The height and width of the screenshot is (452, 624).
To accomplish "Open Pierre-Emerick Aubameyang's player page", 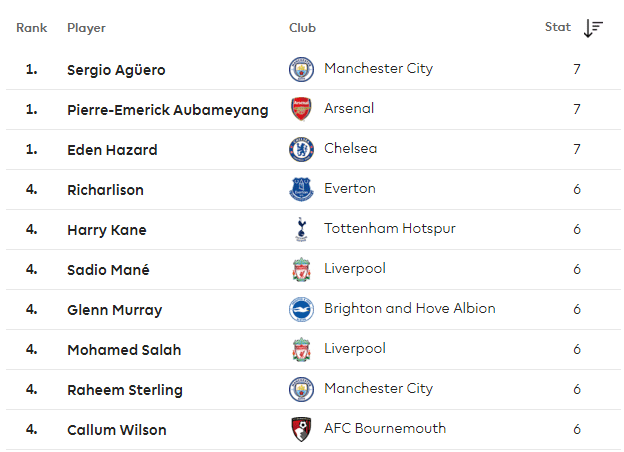I will pos(168,110).
